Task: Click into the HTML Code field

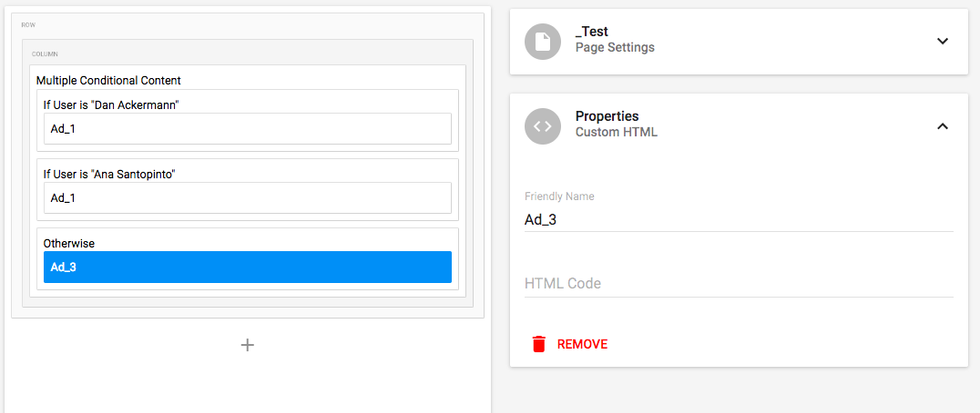Action: coord(738,284)
